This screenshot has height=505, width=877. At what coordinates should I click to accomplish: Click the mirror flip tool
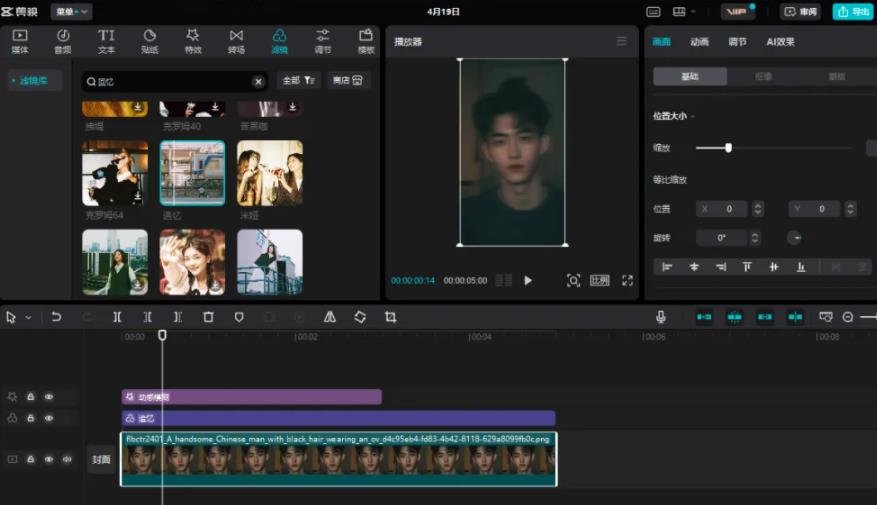tap(330, 317)
